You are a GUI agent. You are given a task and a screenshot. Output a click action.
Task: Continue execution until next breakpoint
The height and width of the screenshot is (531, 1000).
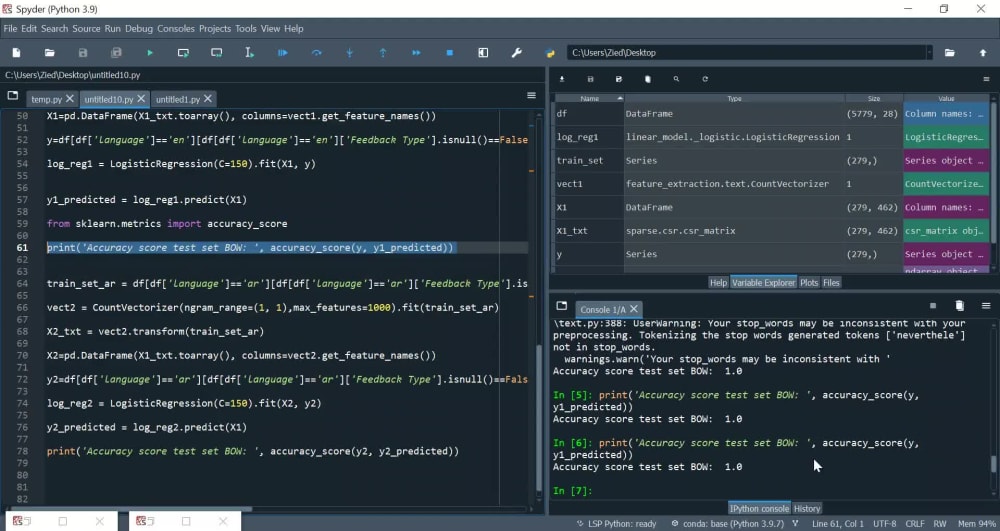[416, 53]
